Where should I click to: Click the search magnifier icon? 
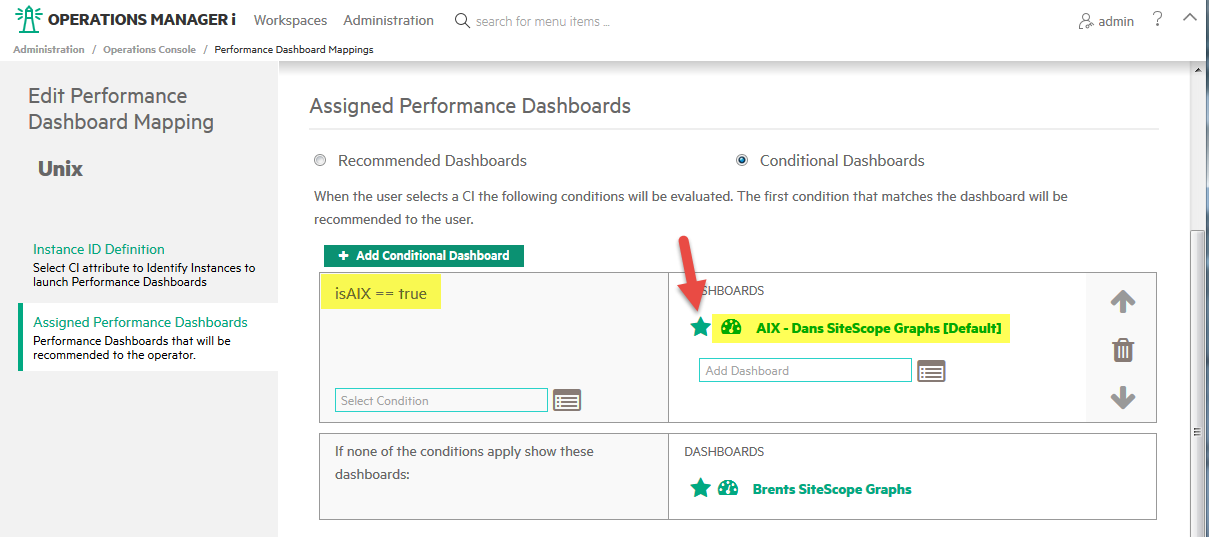462,20
